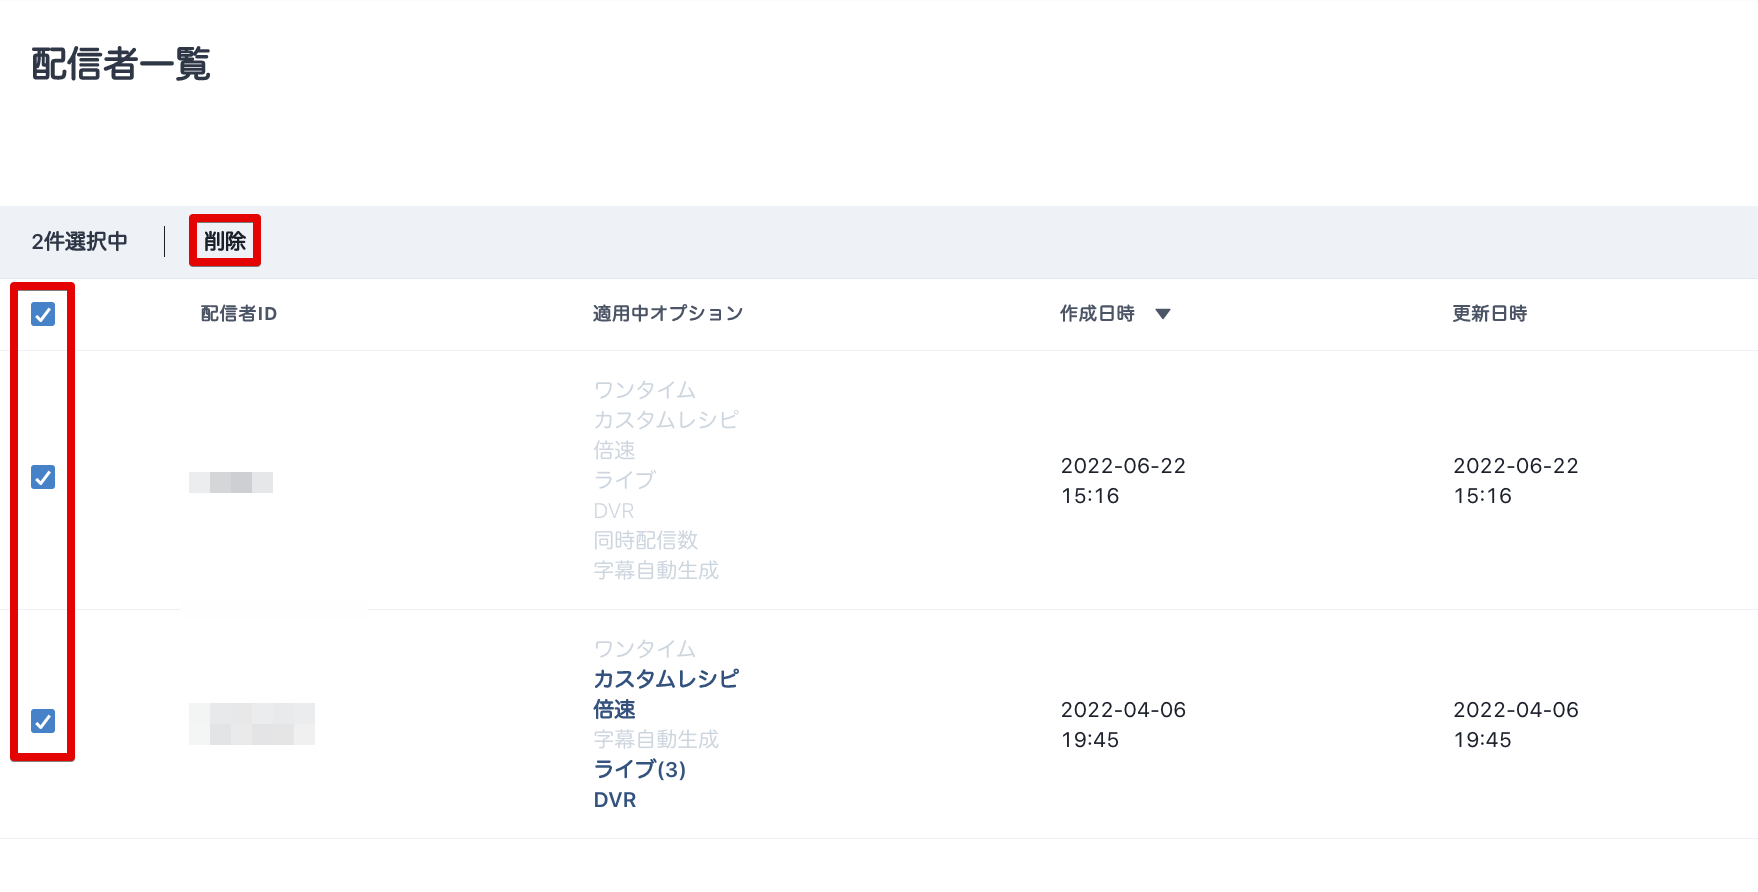1758x892 pixels.
Task: Click the 更新日時 column header
Action: pos(1488,313)
